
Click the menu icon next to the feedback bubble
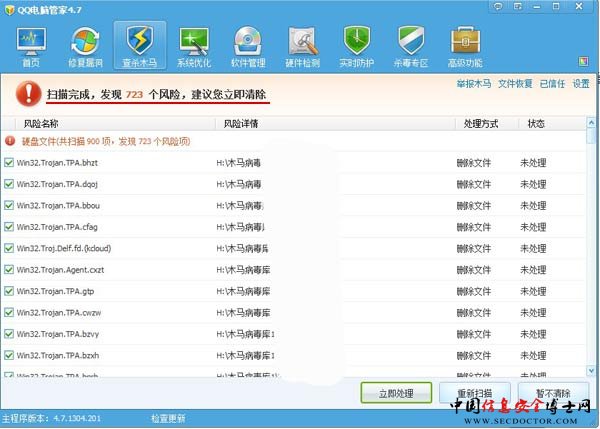518,6
